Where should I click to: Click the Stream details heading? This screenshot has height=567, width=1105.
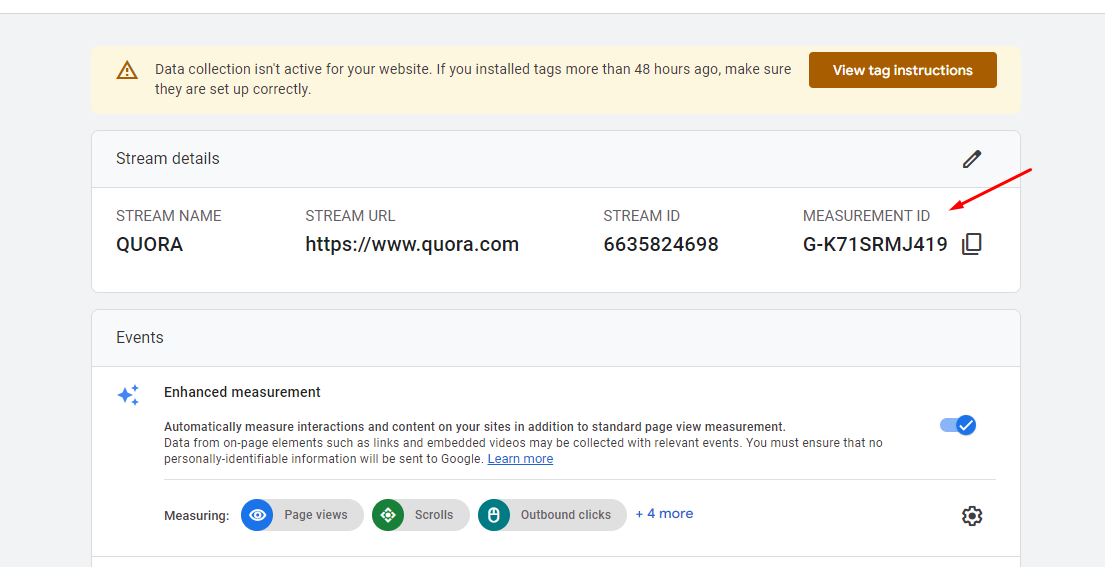(168, 159)
